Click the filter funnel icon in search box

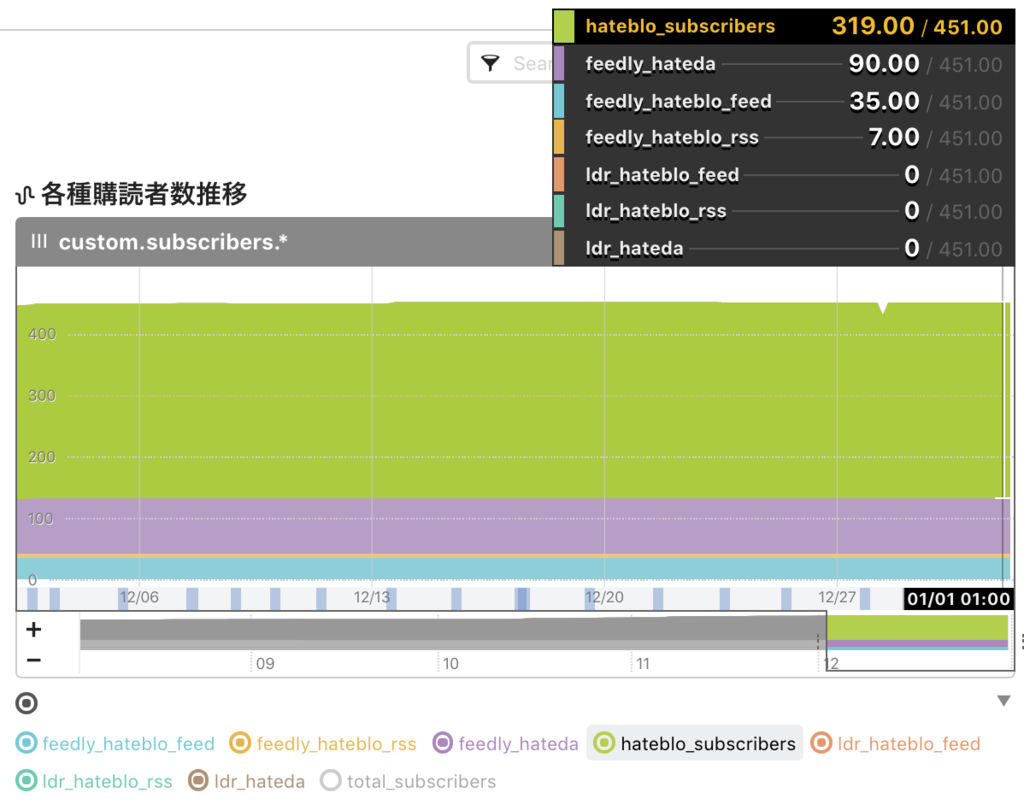coord(490,63)
